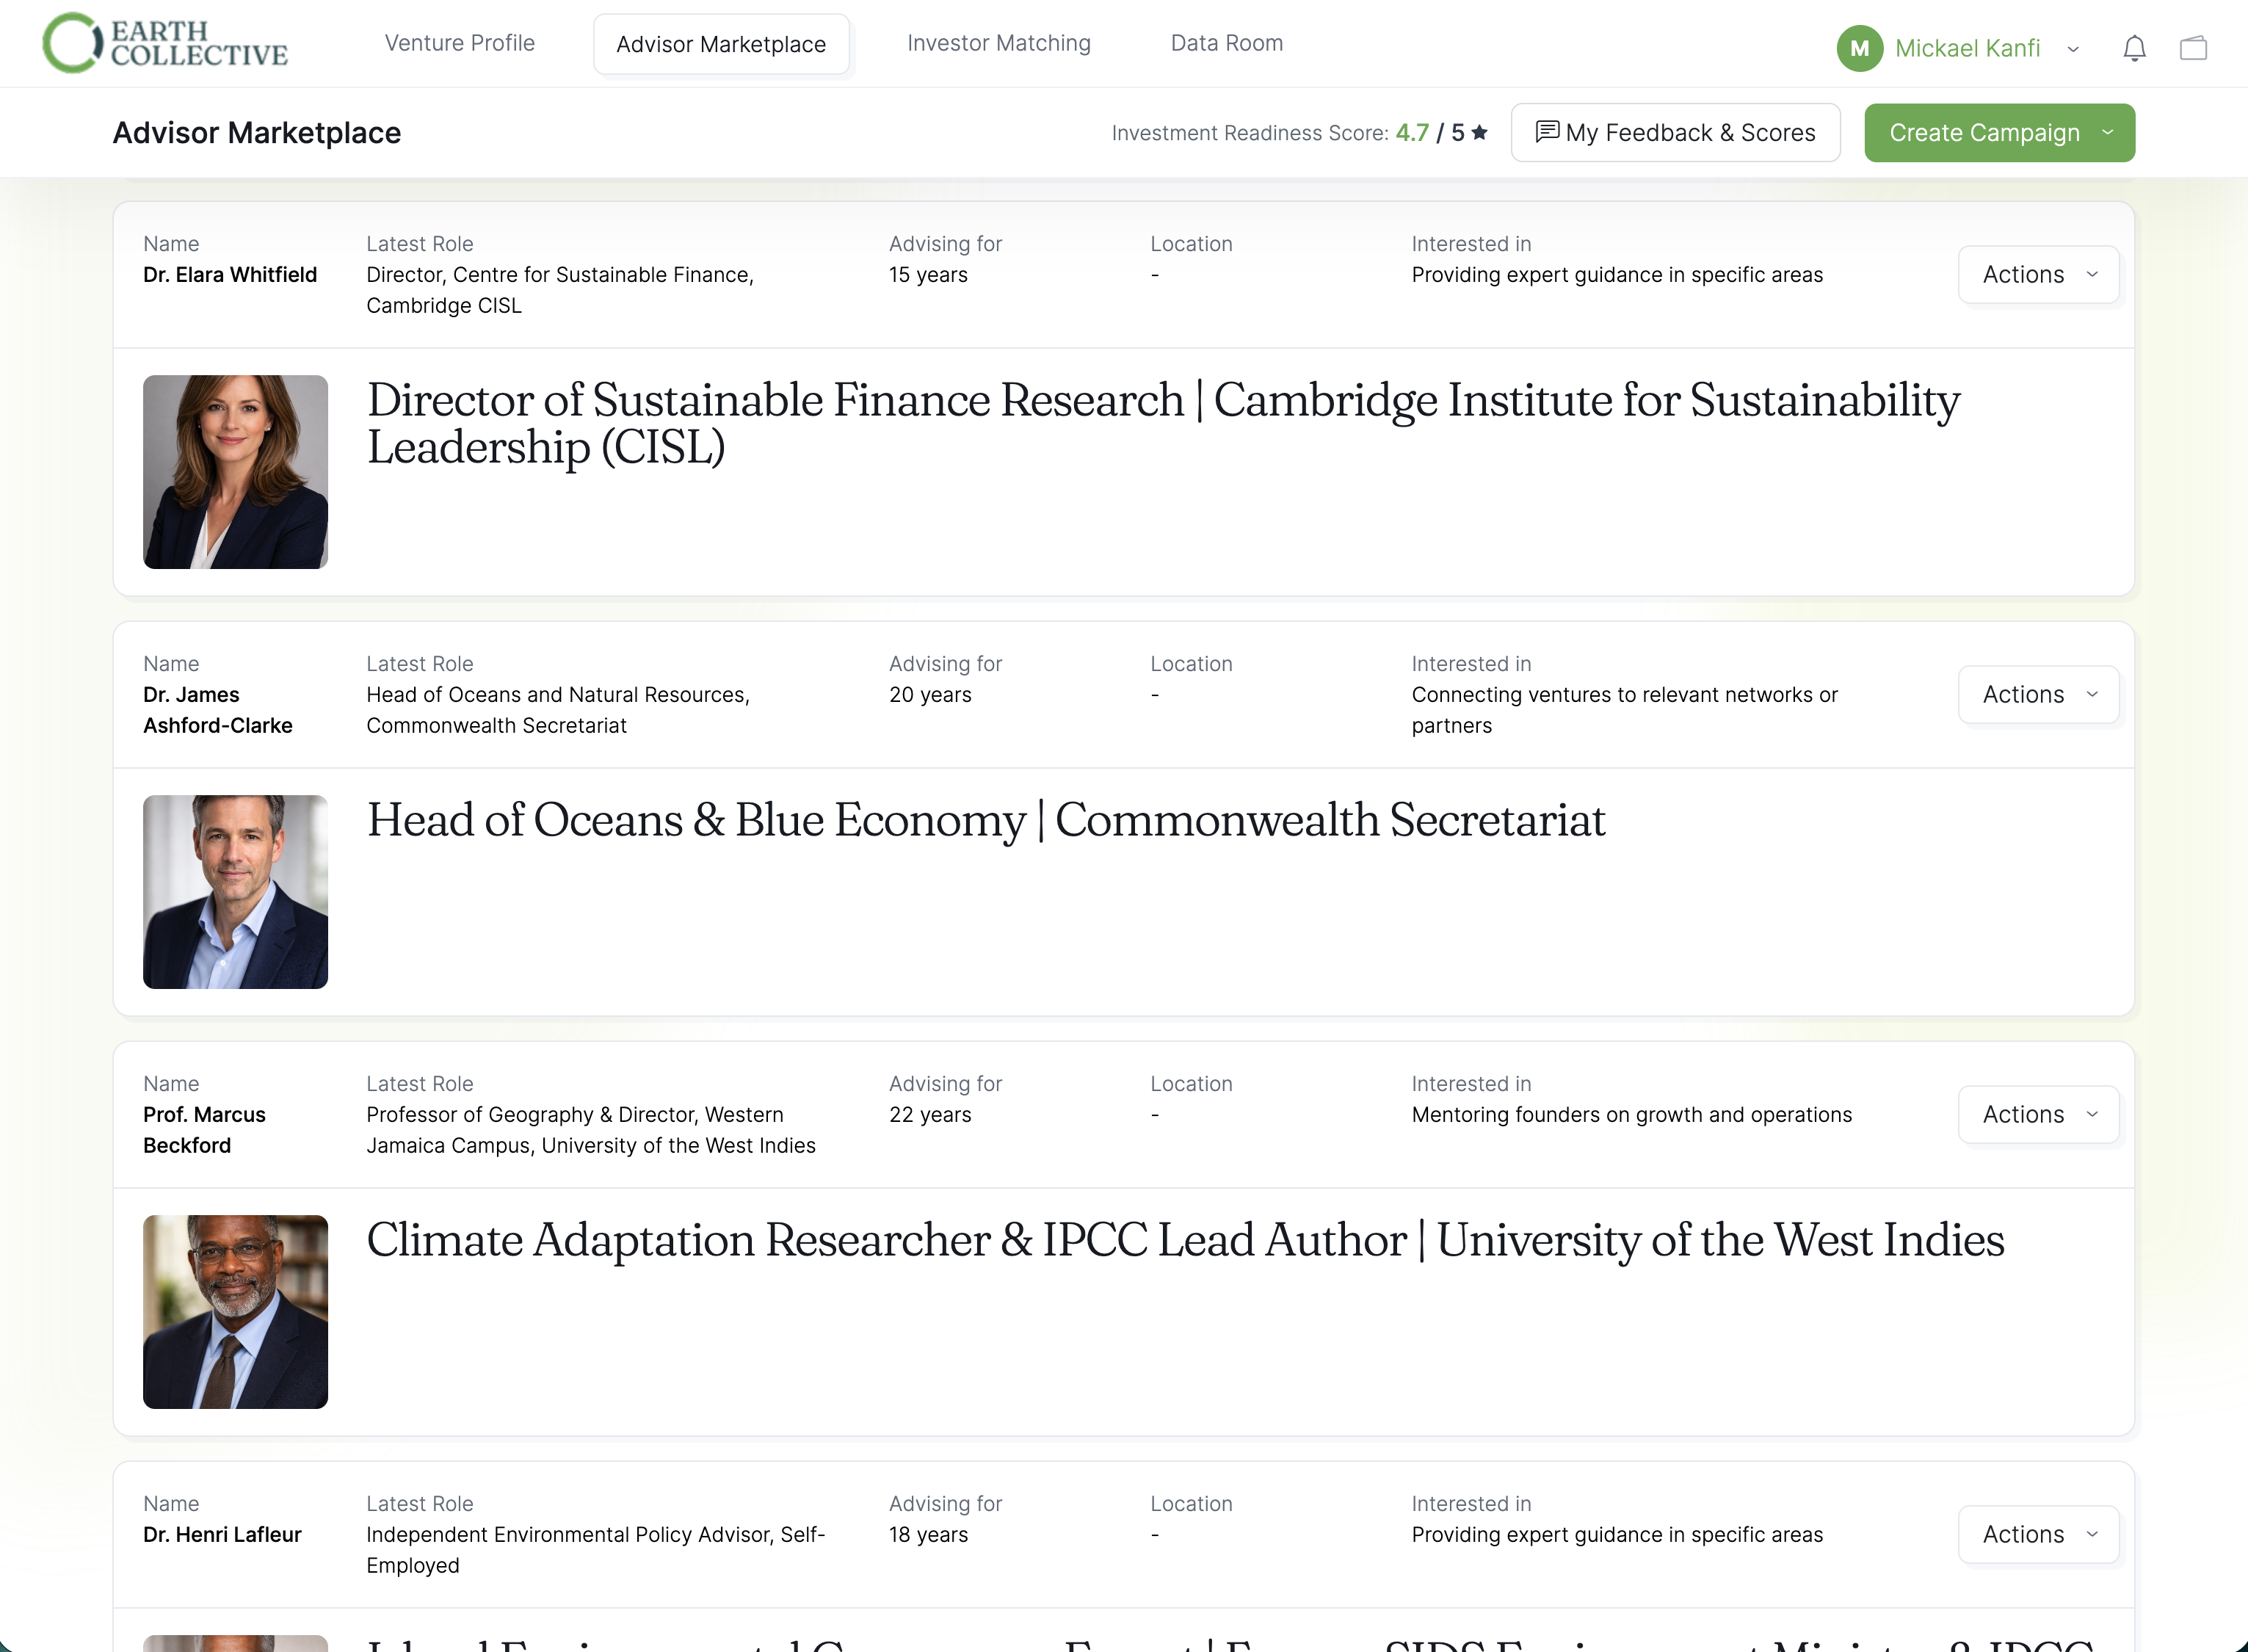Viewport: 2248px width, 1652px height.
Task: Expand the account menu next to Mickael Kanfi
Action: click(2074, 48)
